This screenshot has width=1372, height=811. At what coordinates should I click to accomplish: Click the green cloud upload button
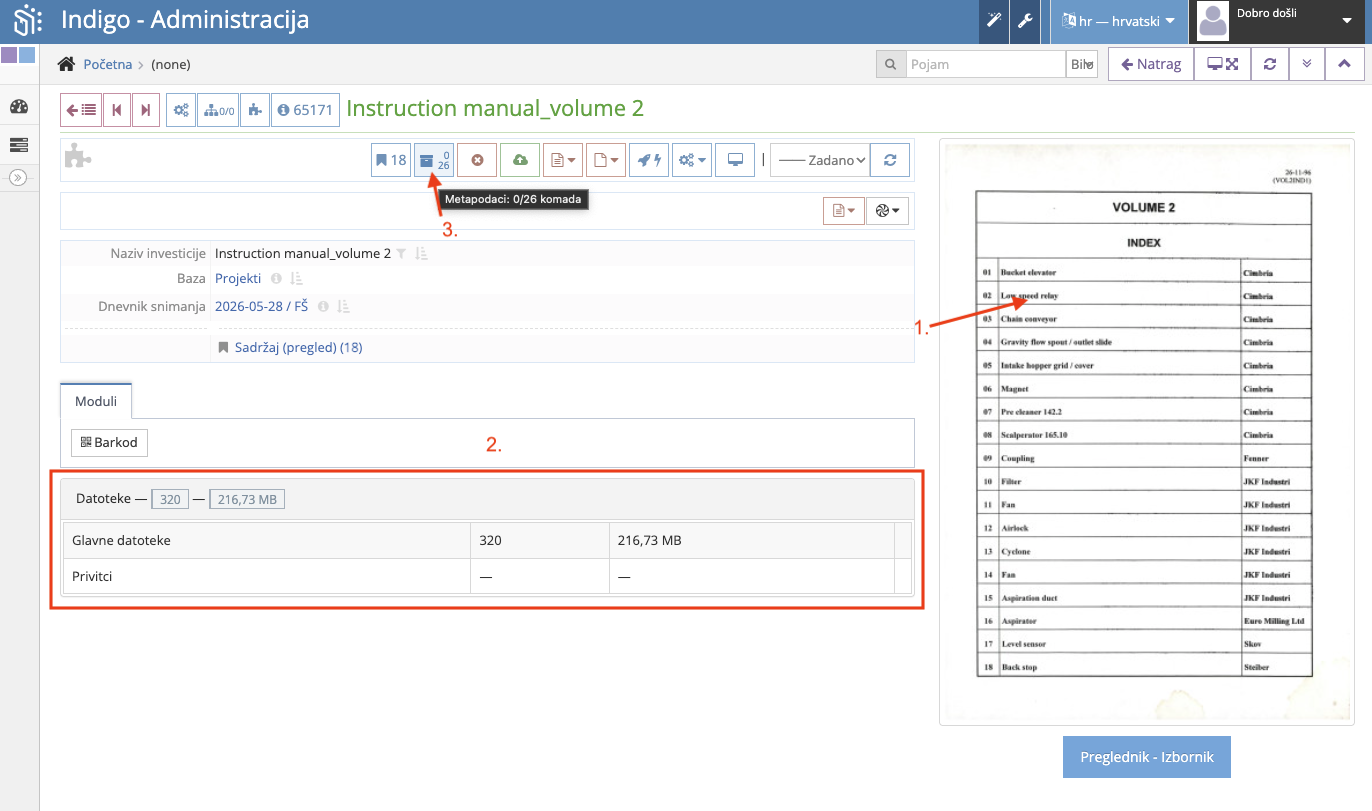[520, 160]
